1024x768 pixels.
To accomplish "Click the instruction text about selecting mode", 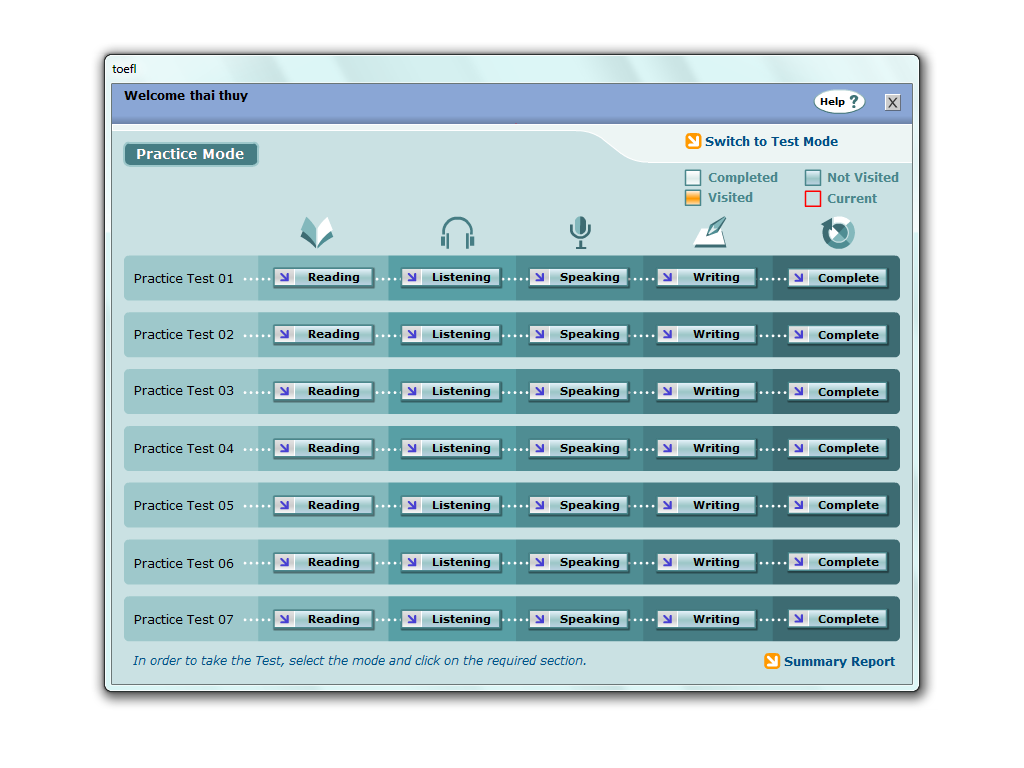I will (359, 661).
